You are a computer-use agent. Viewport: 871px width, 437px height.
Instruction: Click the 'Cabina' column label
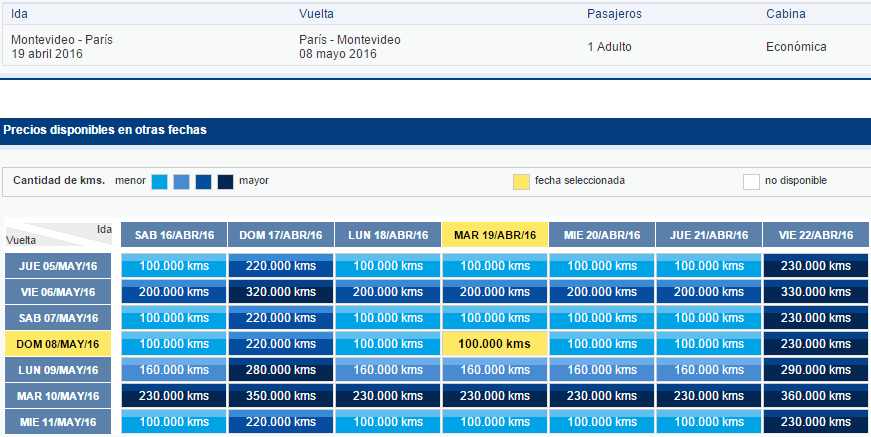pos(785,14)
